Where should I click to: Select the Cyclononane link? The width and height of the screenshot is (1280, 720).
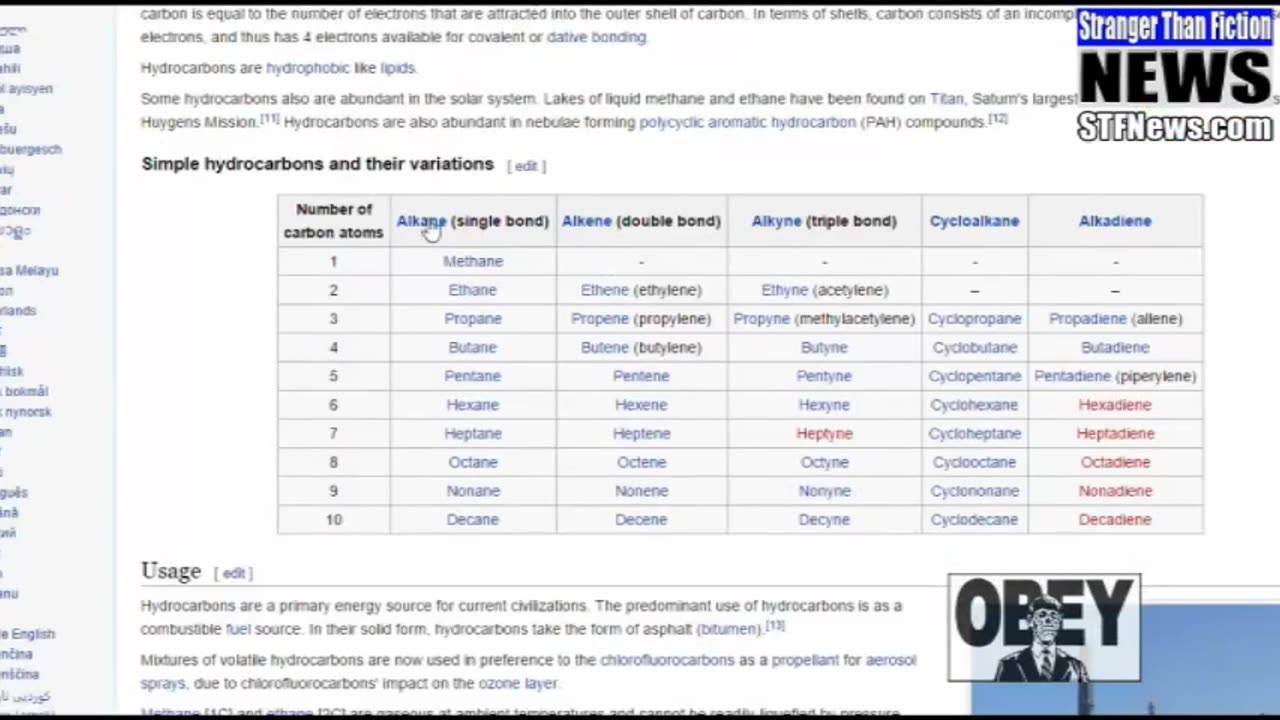point(975,491)
